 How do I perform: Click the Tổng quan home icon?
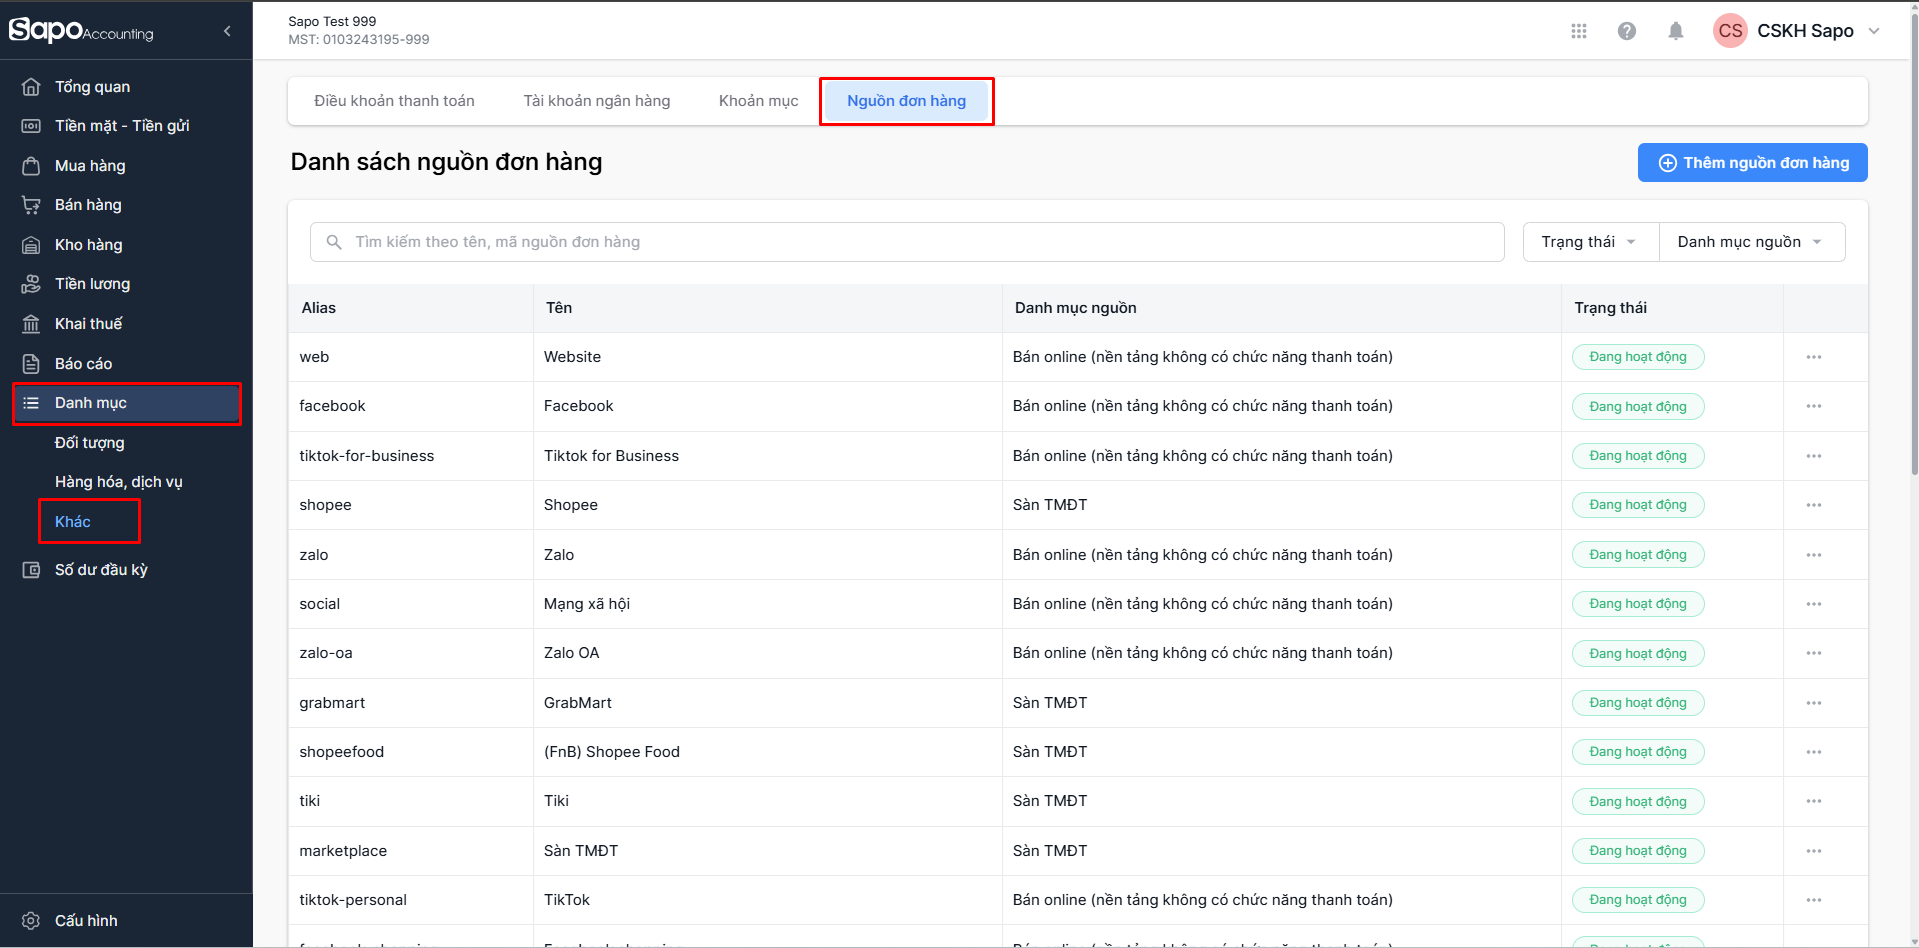point(31,87)
